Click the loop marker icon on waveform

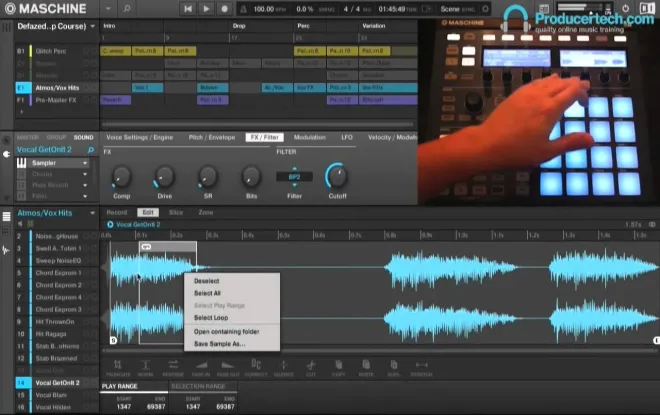(146, 247)
